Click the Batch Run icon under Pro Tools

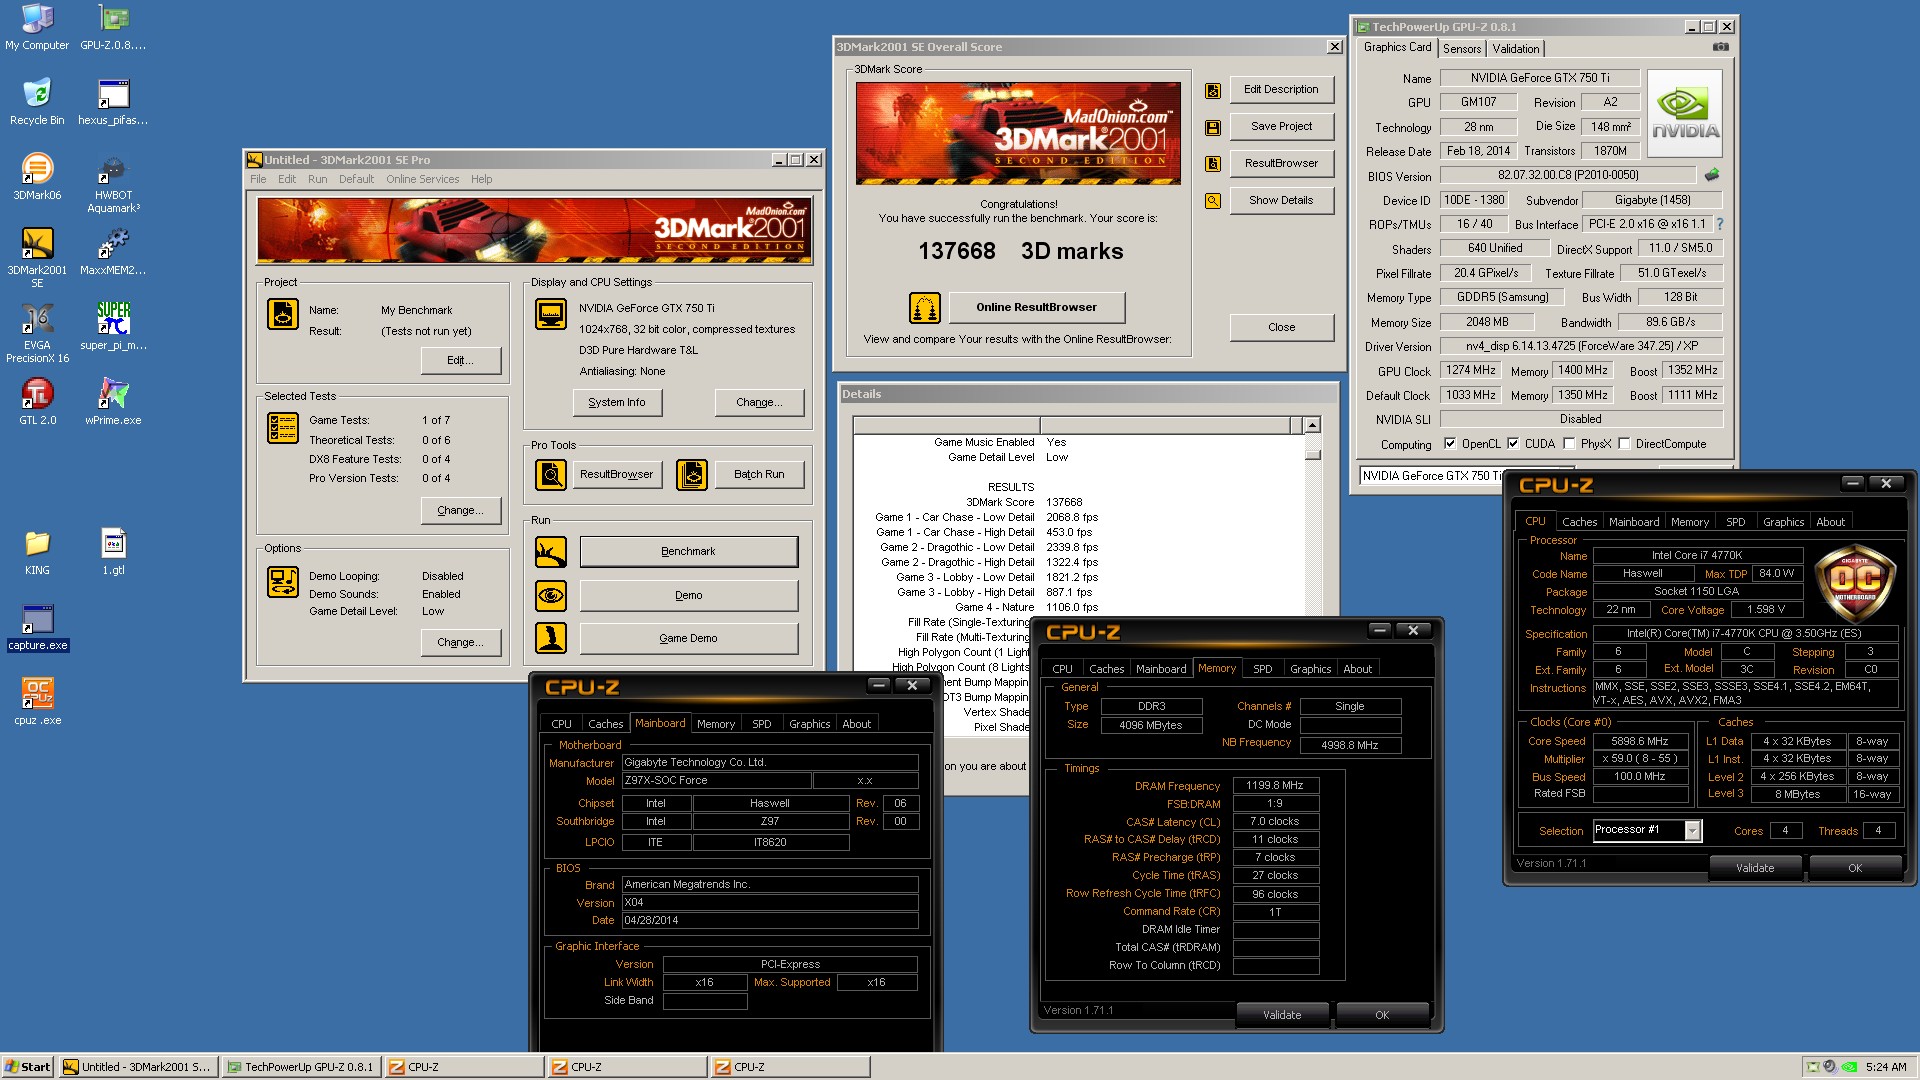coord(692,474)
